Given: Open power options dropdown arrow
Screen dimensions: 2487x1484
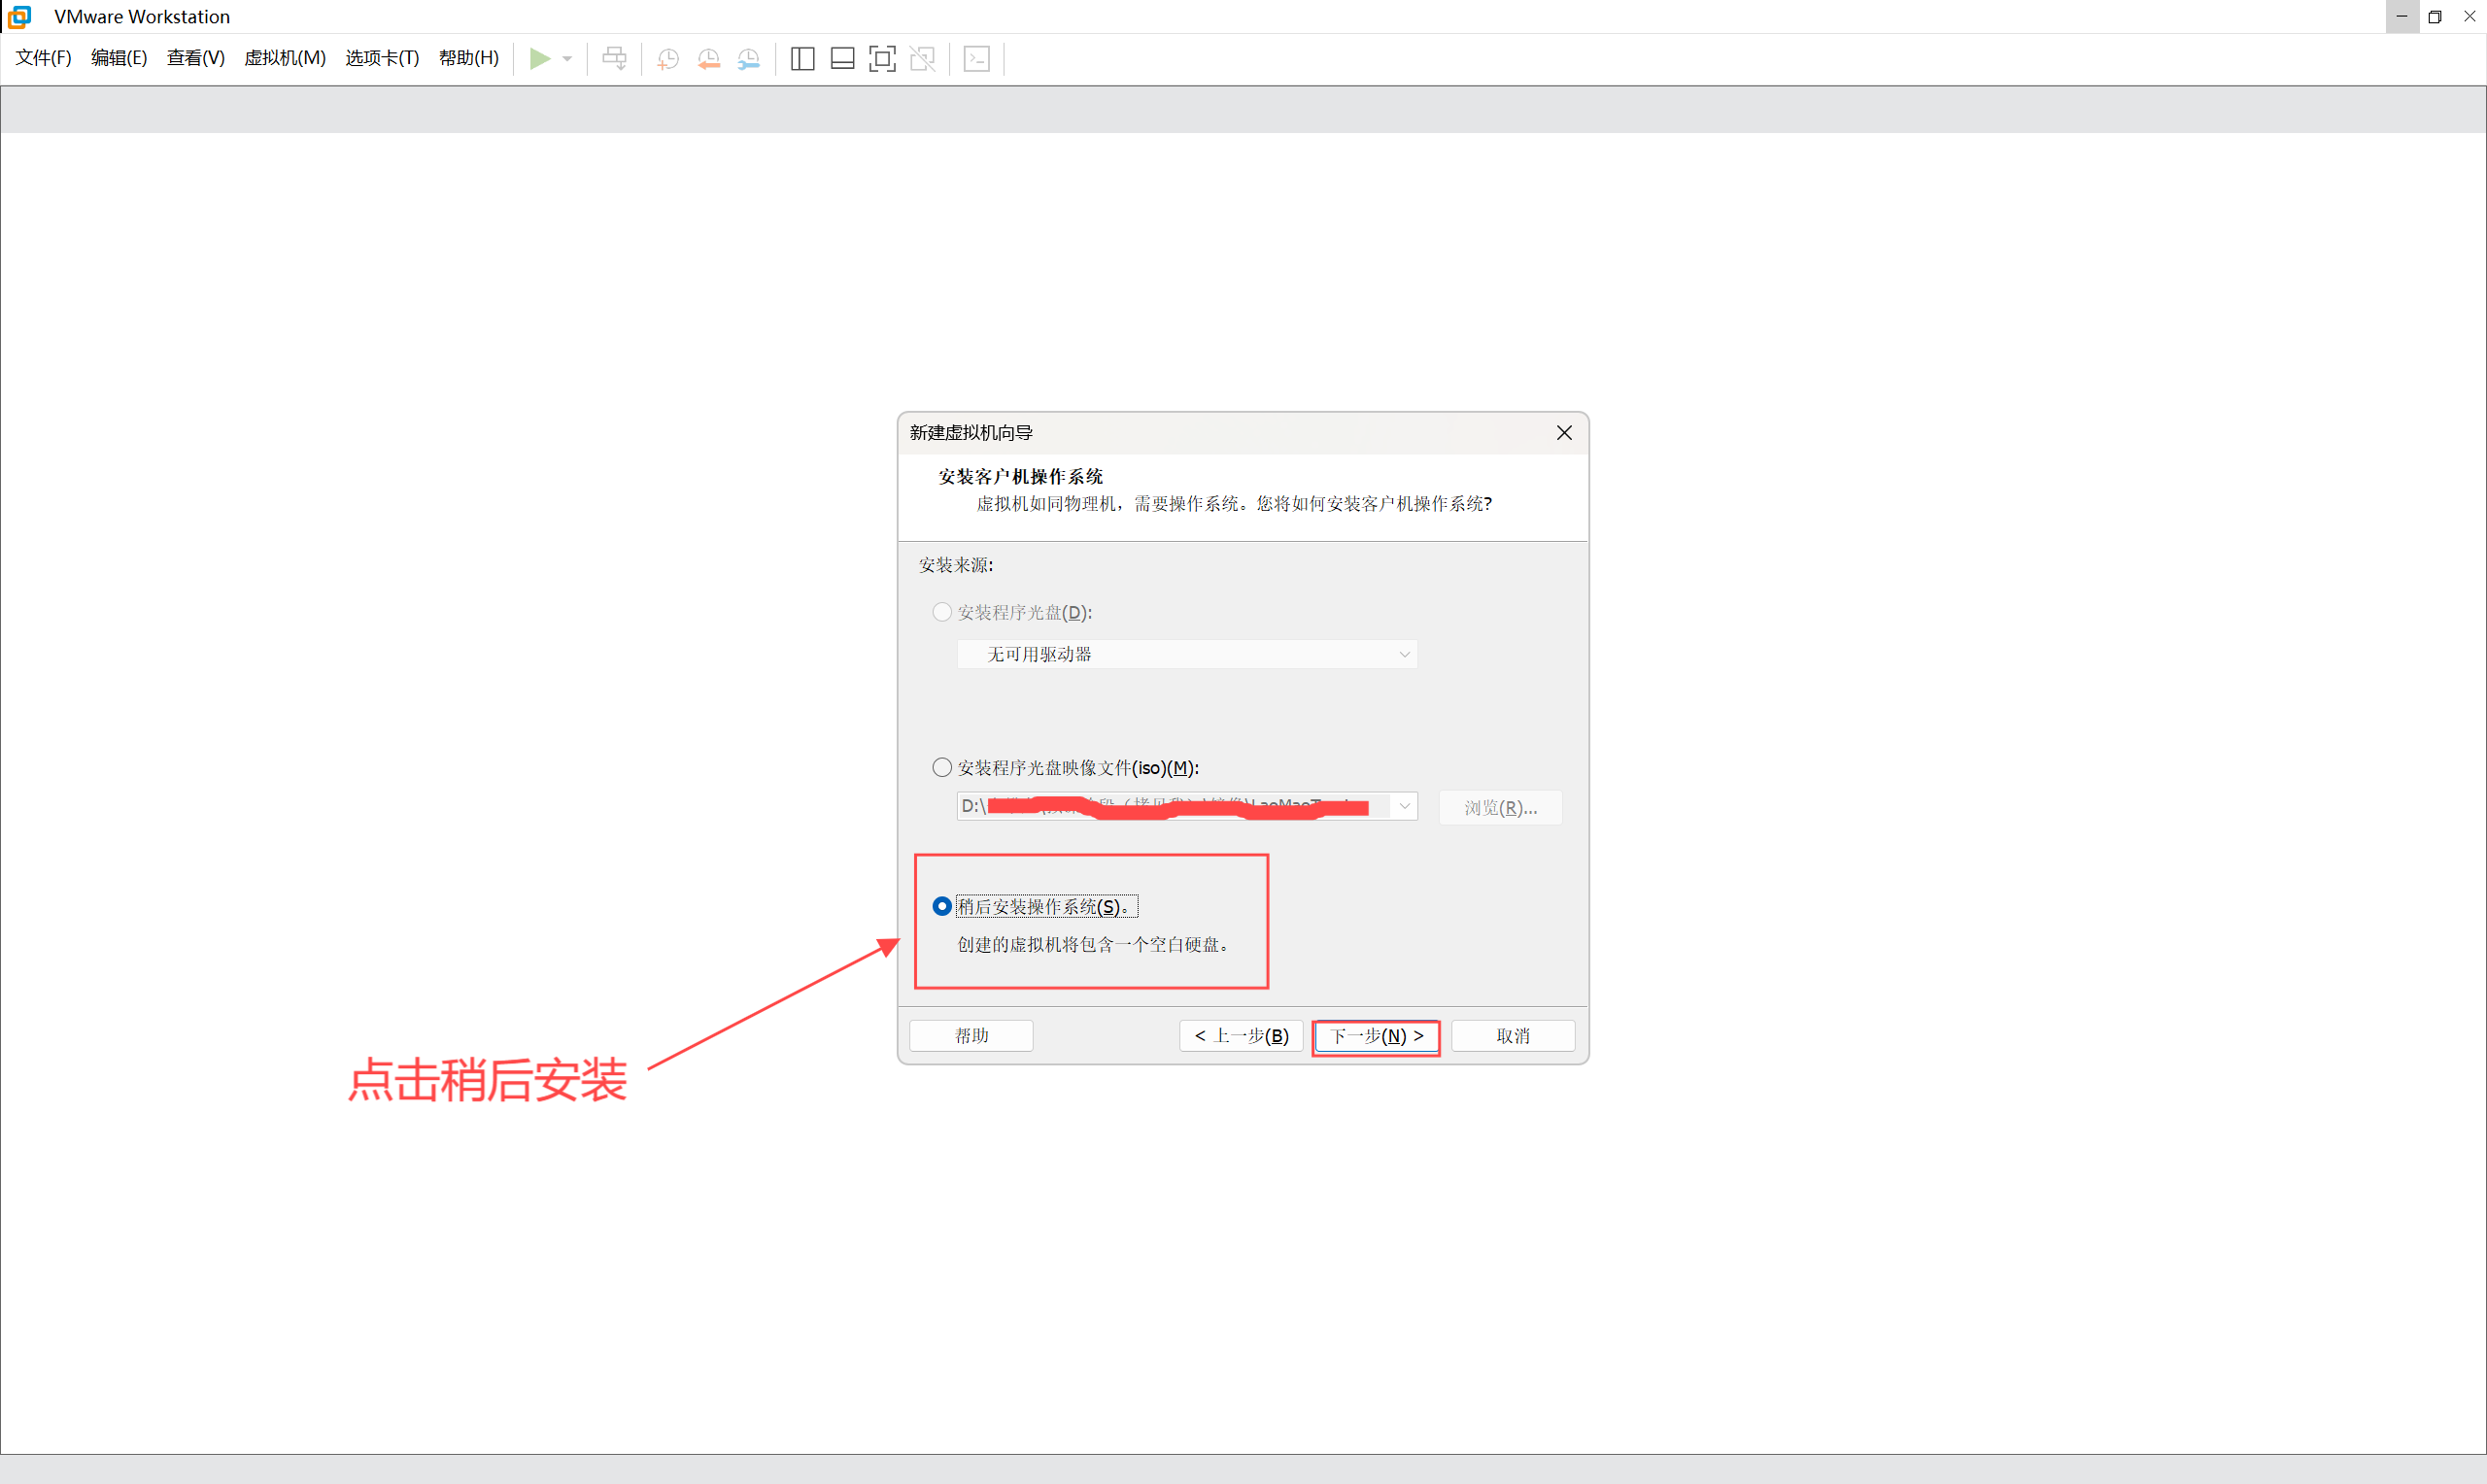Looking at the screenshot, I should click(567, 59).
